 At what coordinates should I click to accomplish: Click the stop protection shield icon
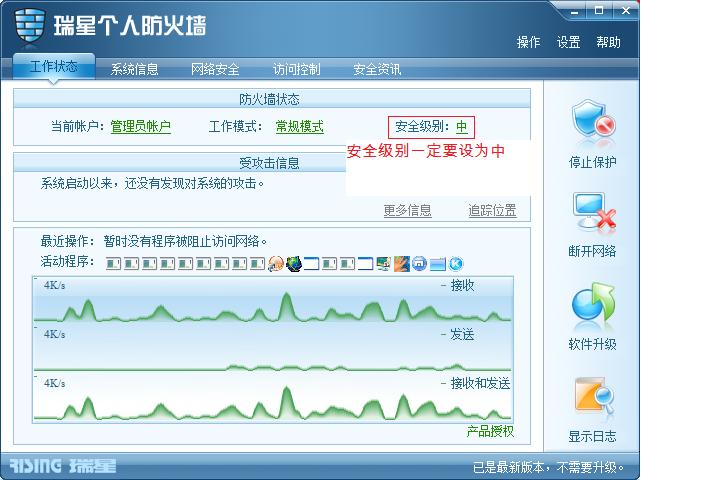(593, 119)
